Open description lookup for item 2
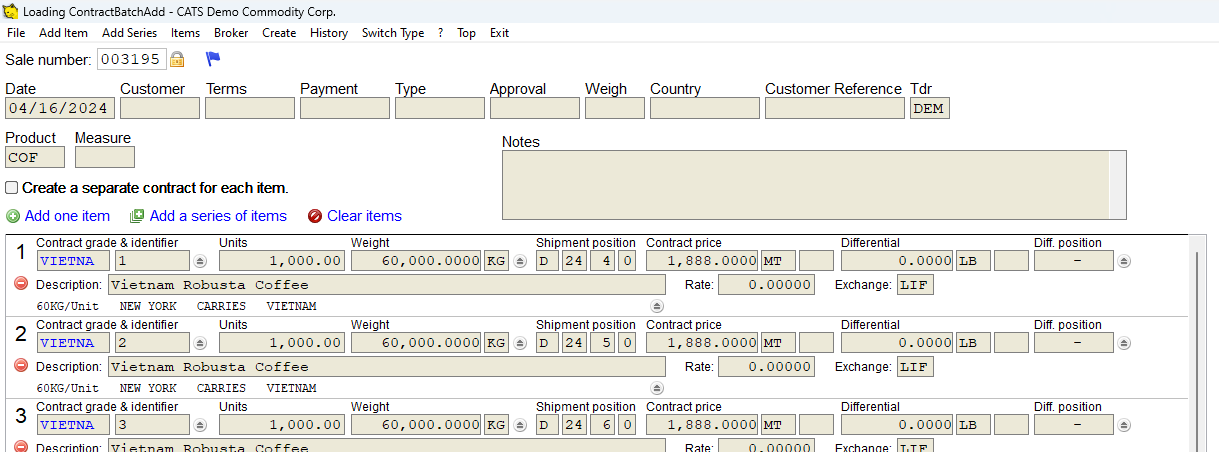1219x452 pixels. click(658, 388)
